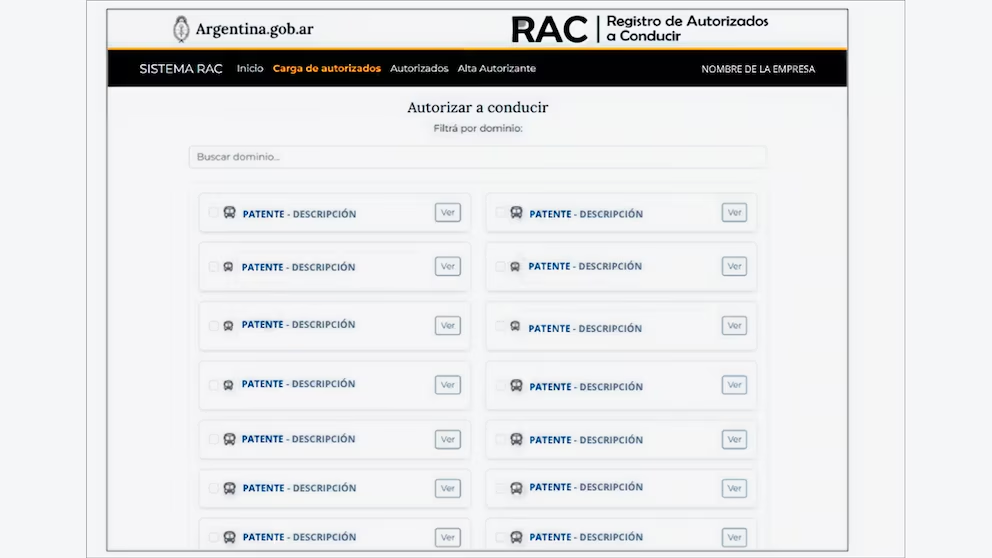This screenshot has height=558, width=992.
Task: Enable checkbox in fourth left vehicle card
Action: click(213, 385)
